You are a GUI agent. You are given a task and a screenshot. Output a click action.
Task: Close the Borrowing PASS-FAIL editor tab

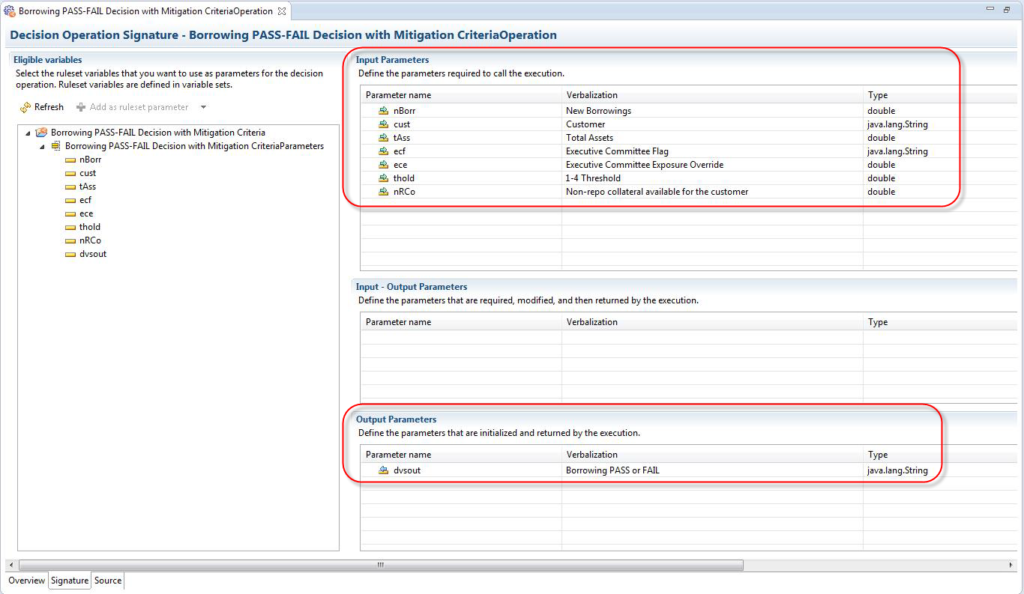pyautogui.click(x=281, y=10)
